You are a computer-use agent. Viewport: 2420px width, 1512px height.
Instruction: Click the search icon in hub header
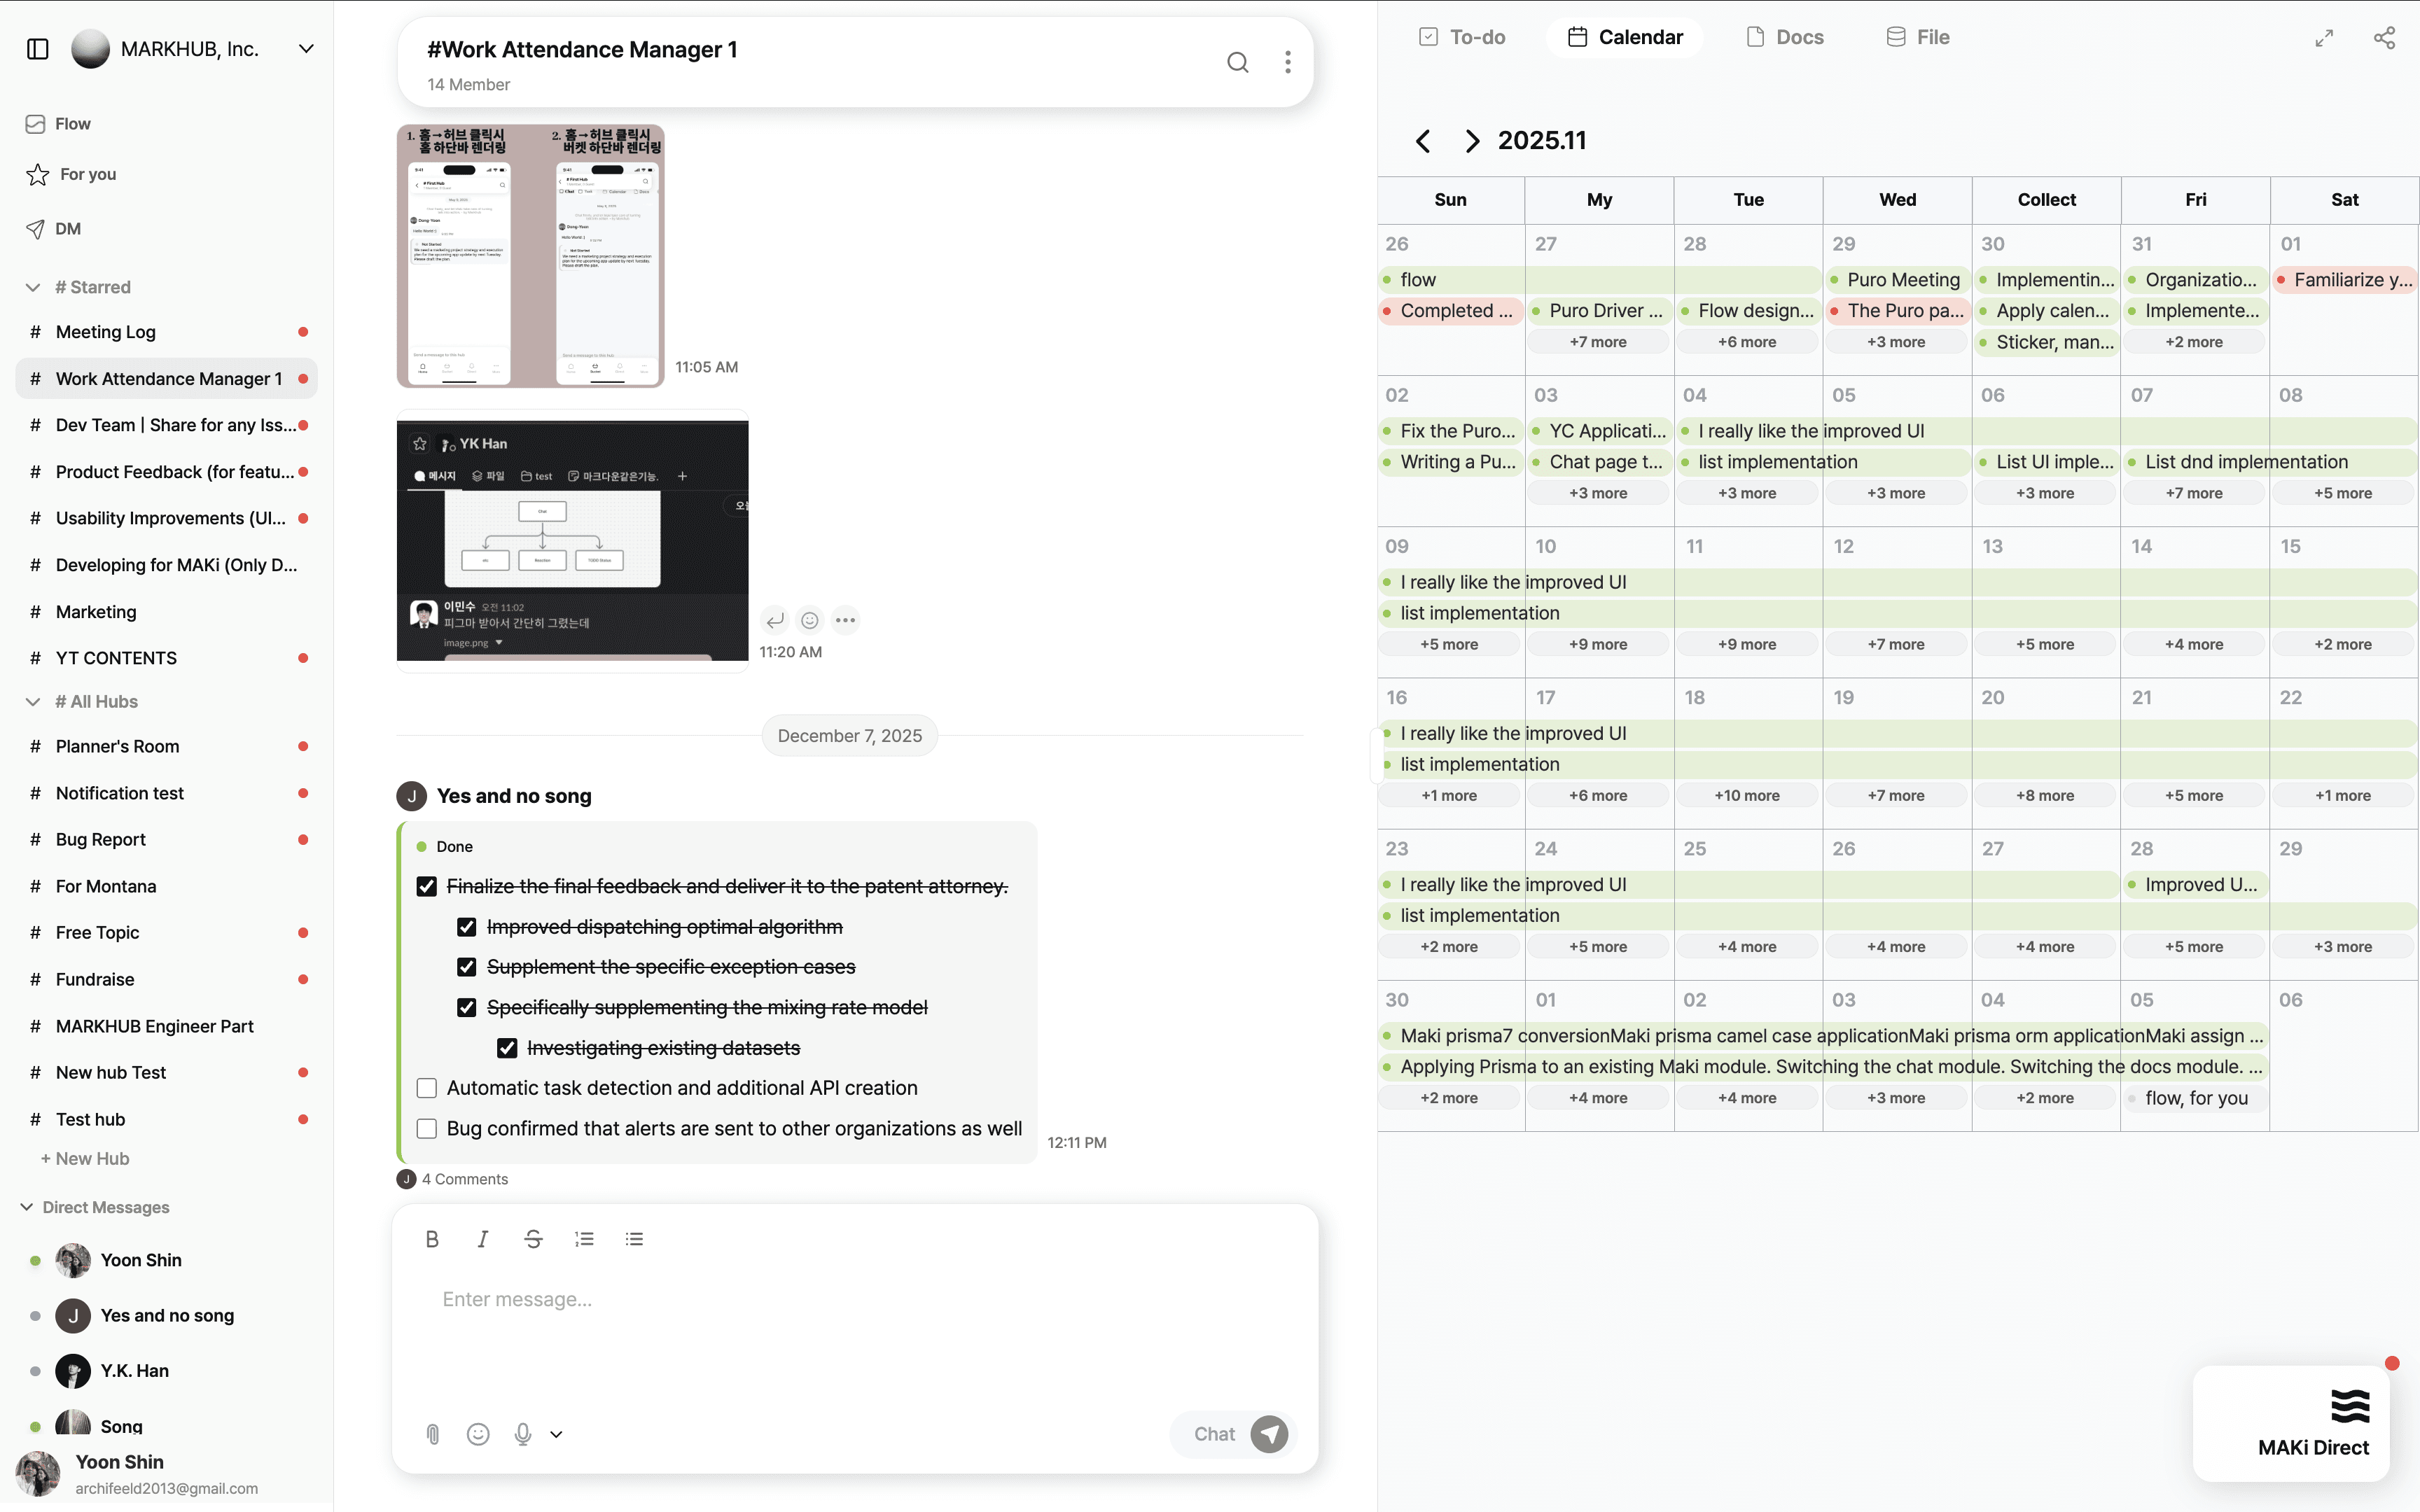(1237, 63)
